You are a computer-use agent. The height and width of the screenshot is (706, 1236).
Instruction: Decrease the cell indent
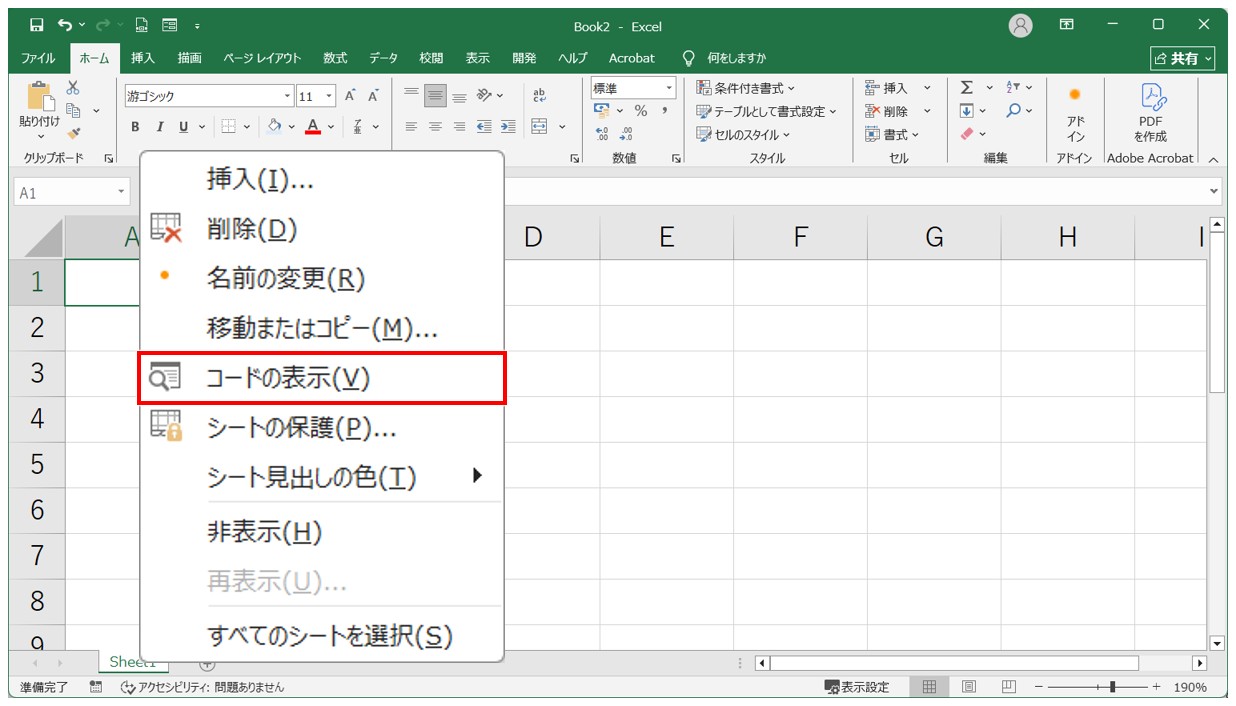point(484,126)
